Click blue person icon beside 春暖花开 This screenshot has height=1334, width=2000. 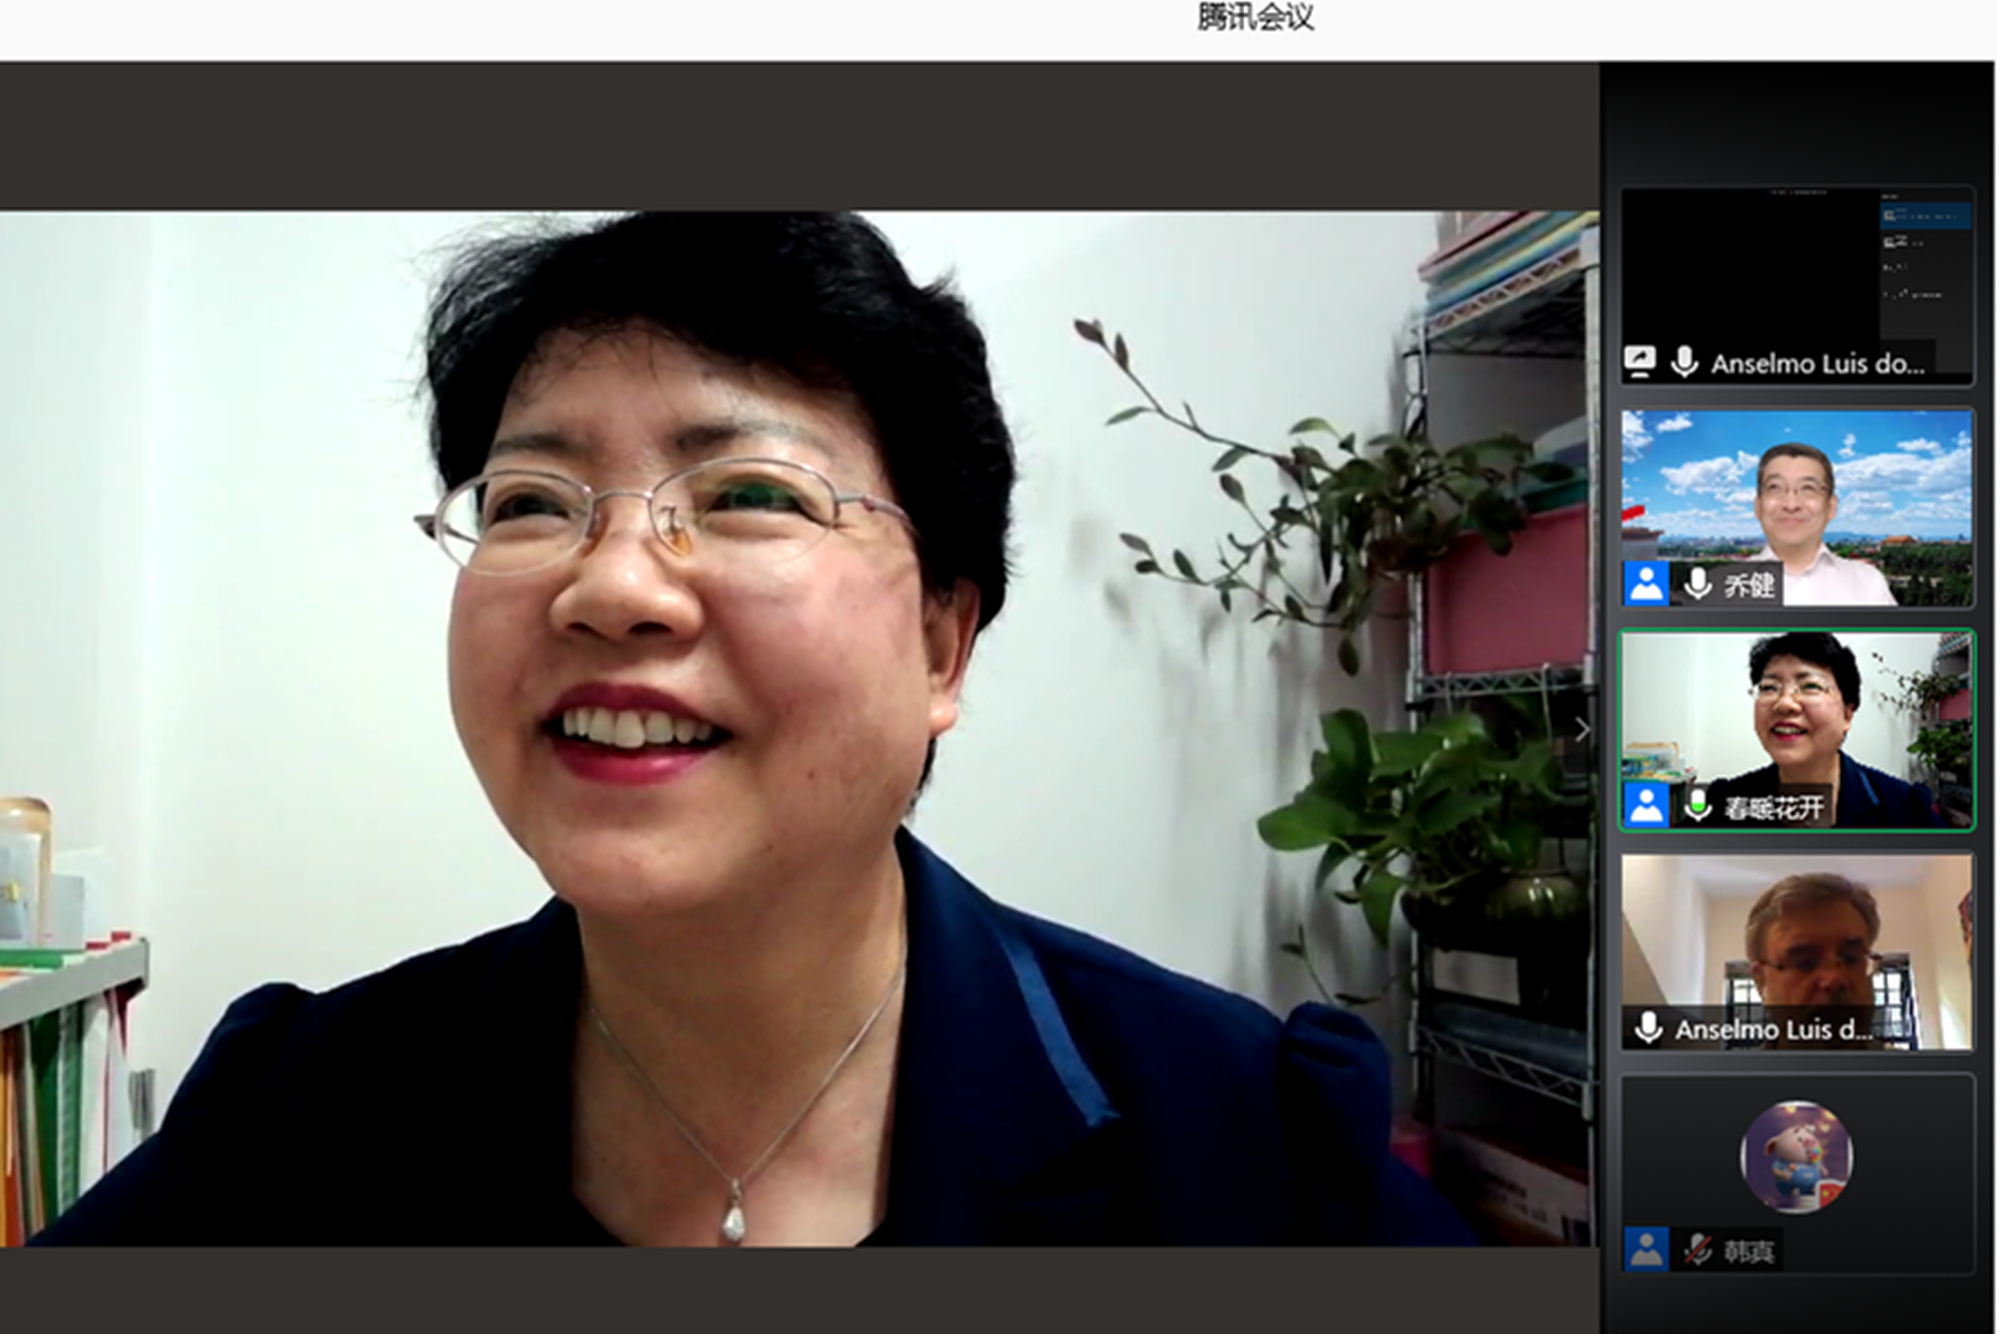pyautogui.click(x=1646, y=806)
